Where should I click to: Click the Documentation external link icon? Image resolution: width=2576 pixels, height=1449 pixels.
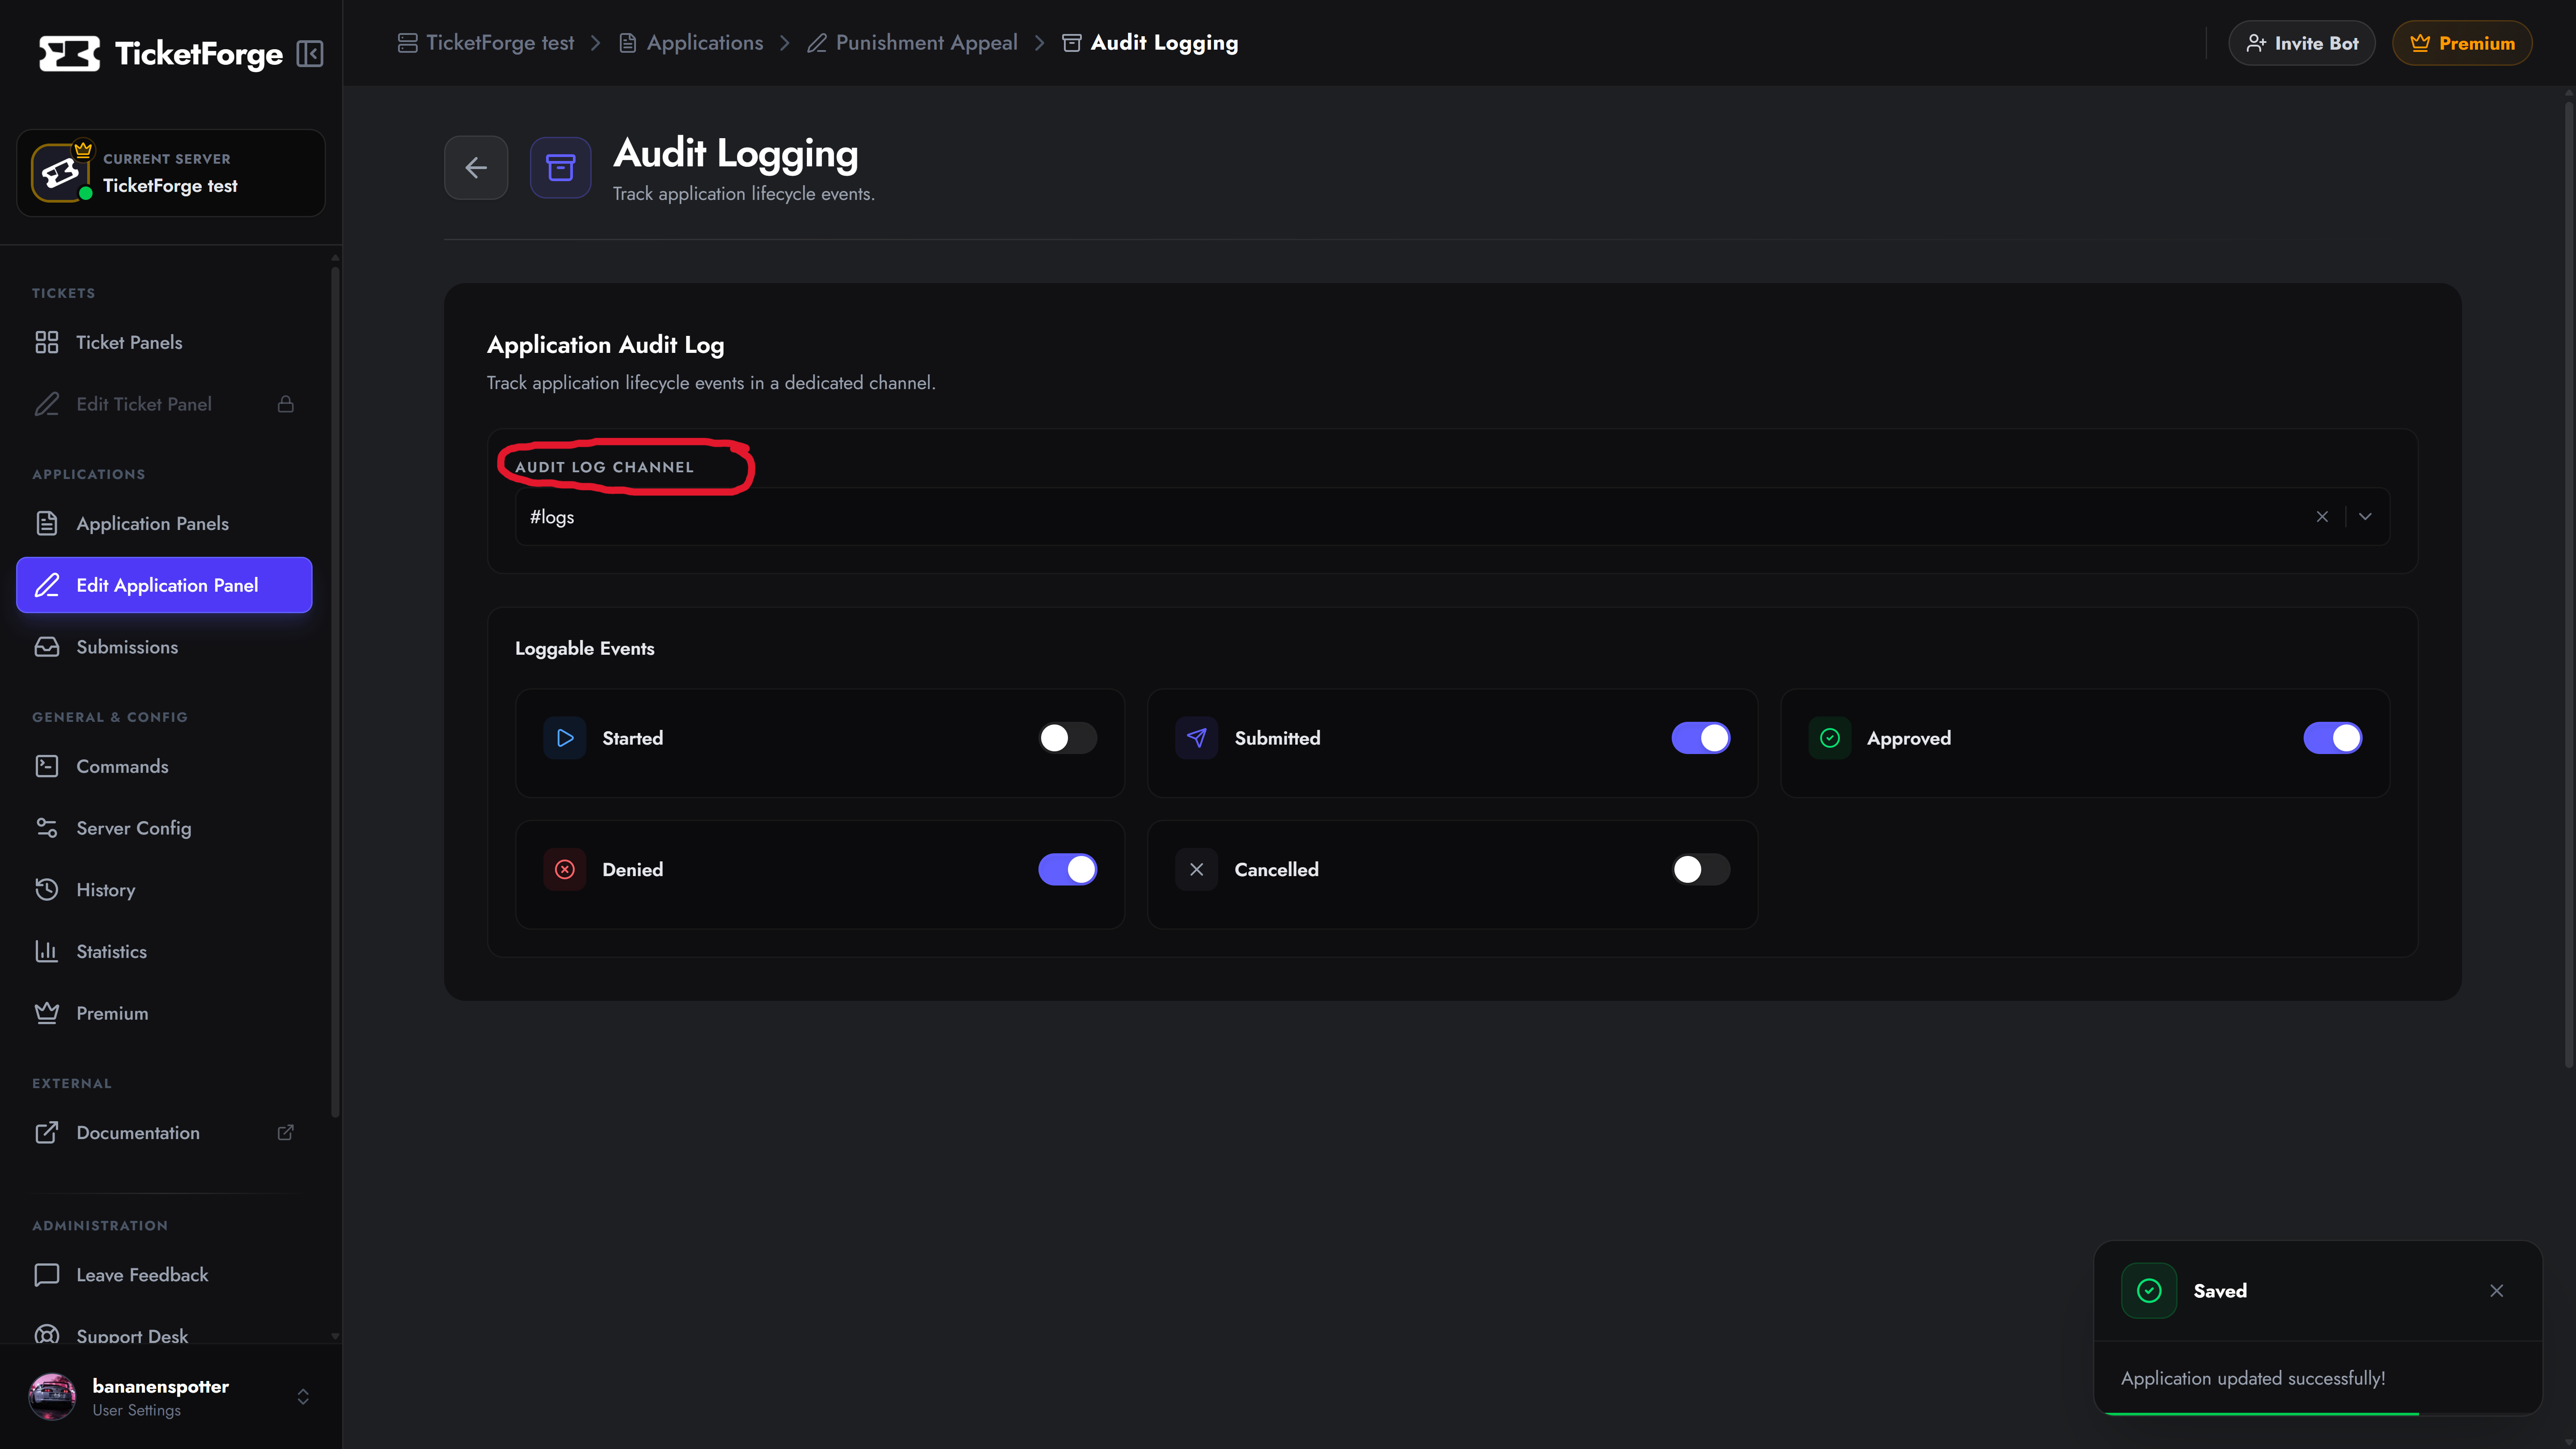(286, 1132)
